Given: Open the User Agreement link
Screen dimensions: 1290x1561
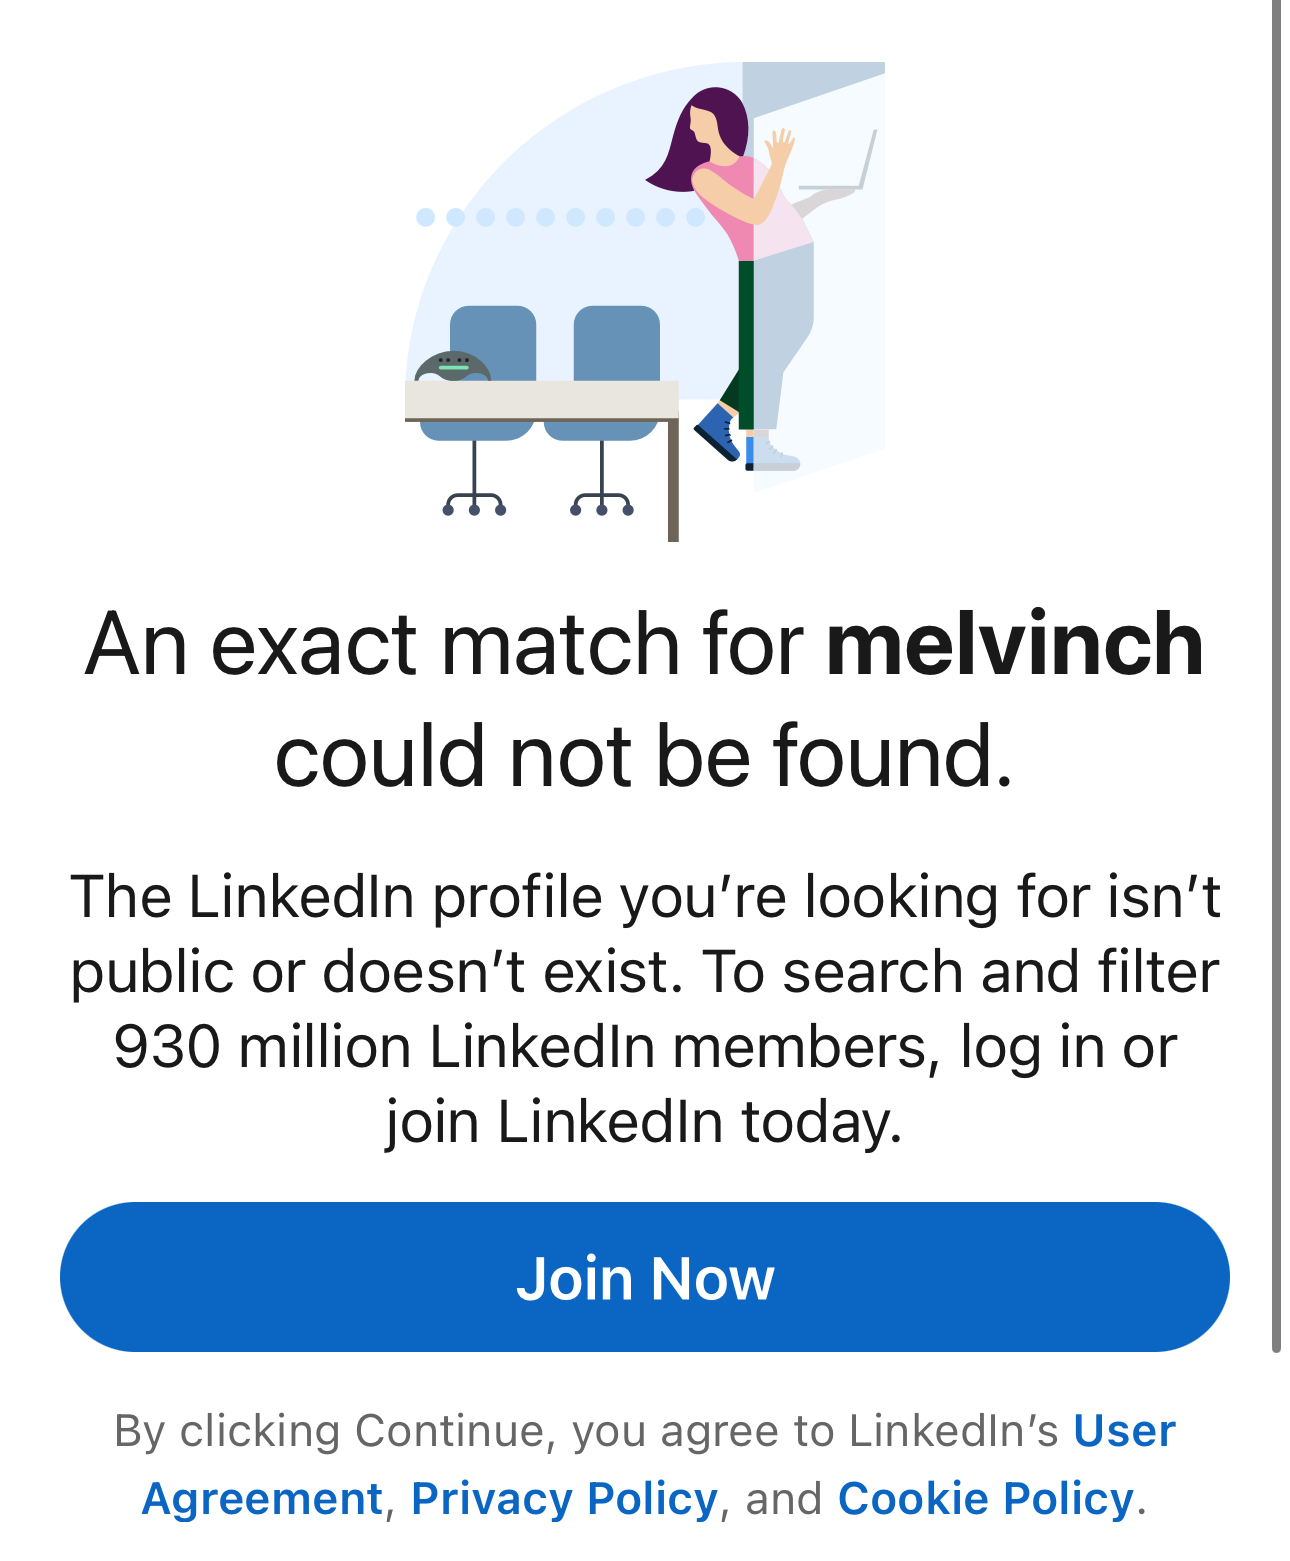Looking at the screenshot, I should (x=1123, y=1431).
